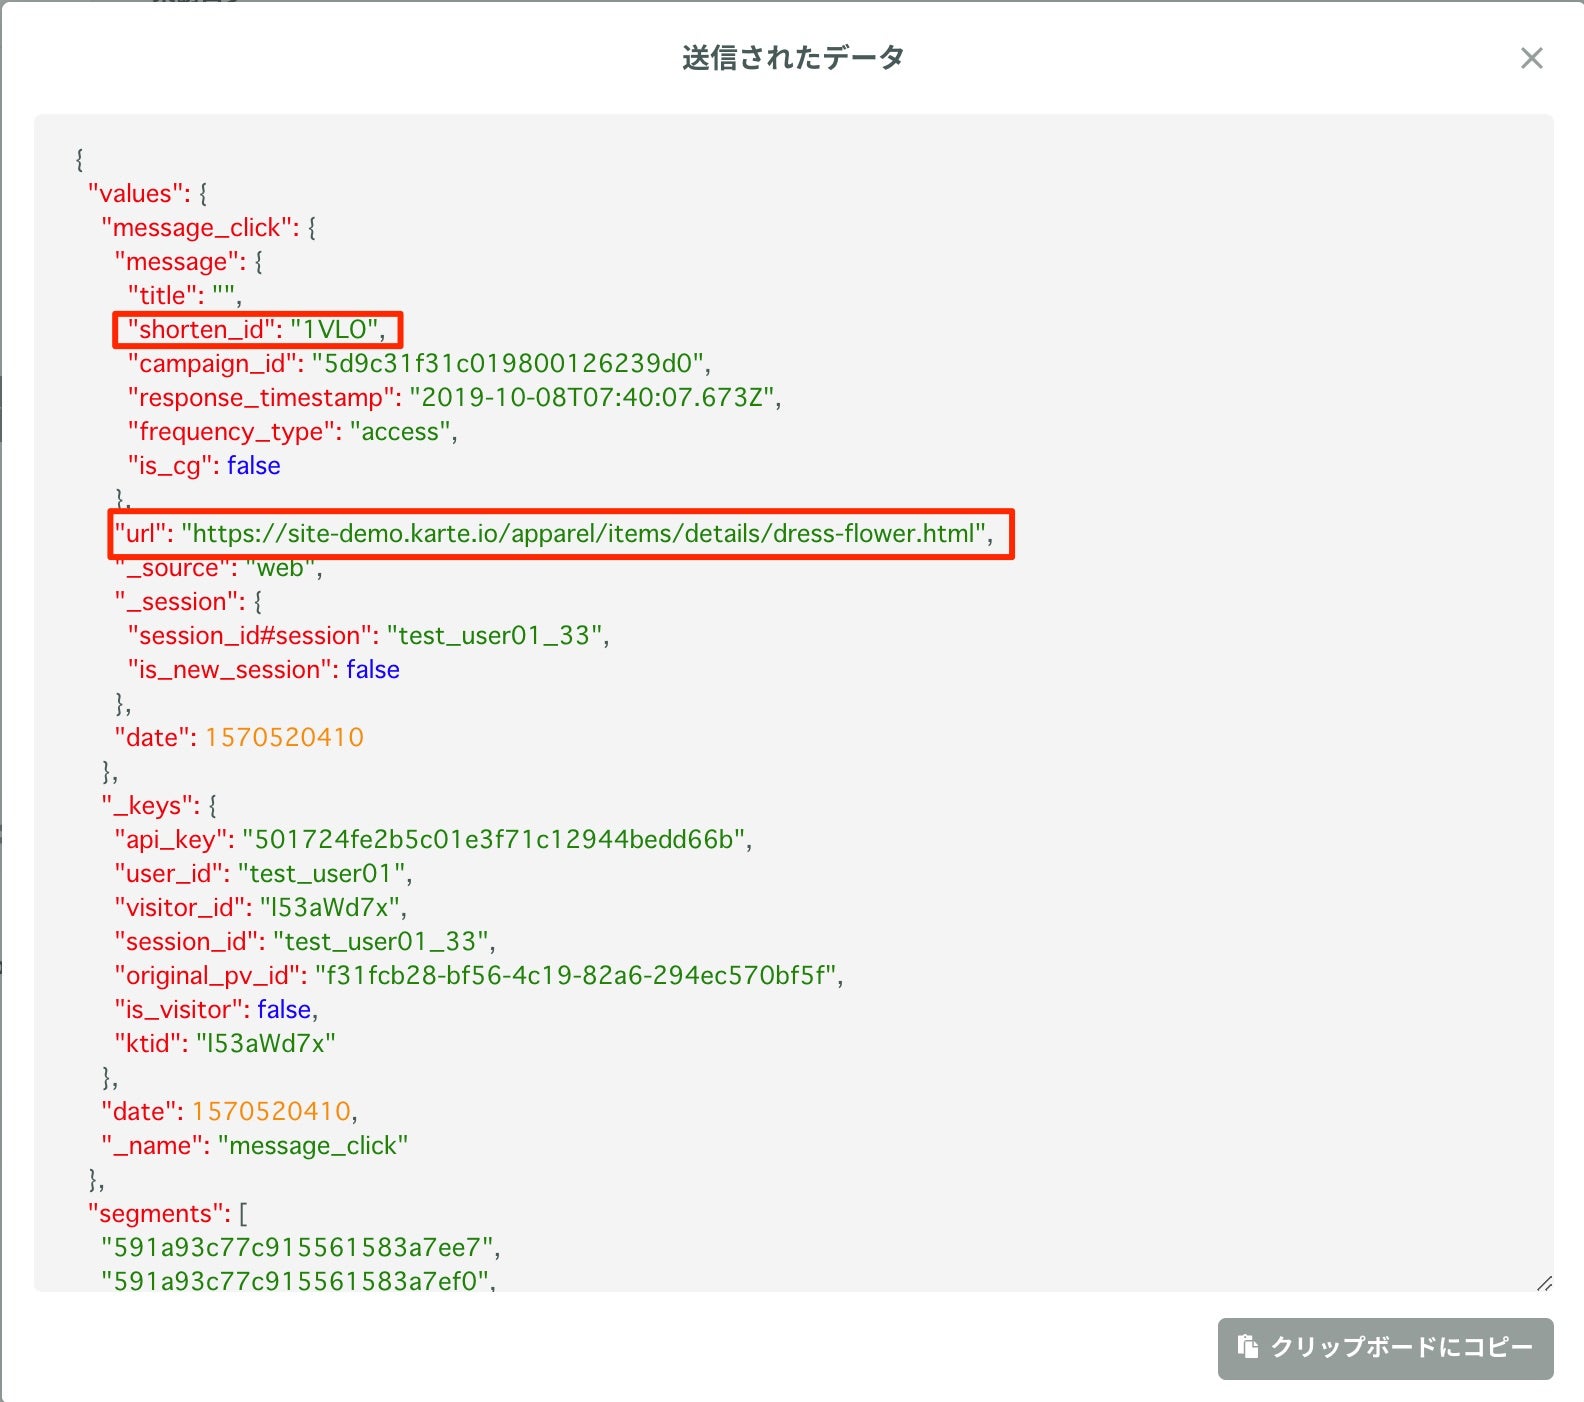Click the "values": { line
Image resolution: width=1584 pixels, height=1402 pixels.
(148, 193)
